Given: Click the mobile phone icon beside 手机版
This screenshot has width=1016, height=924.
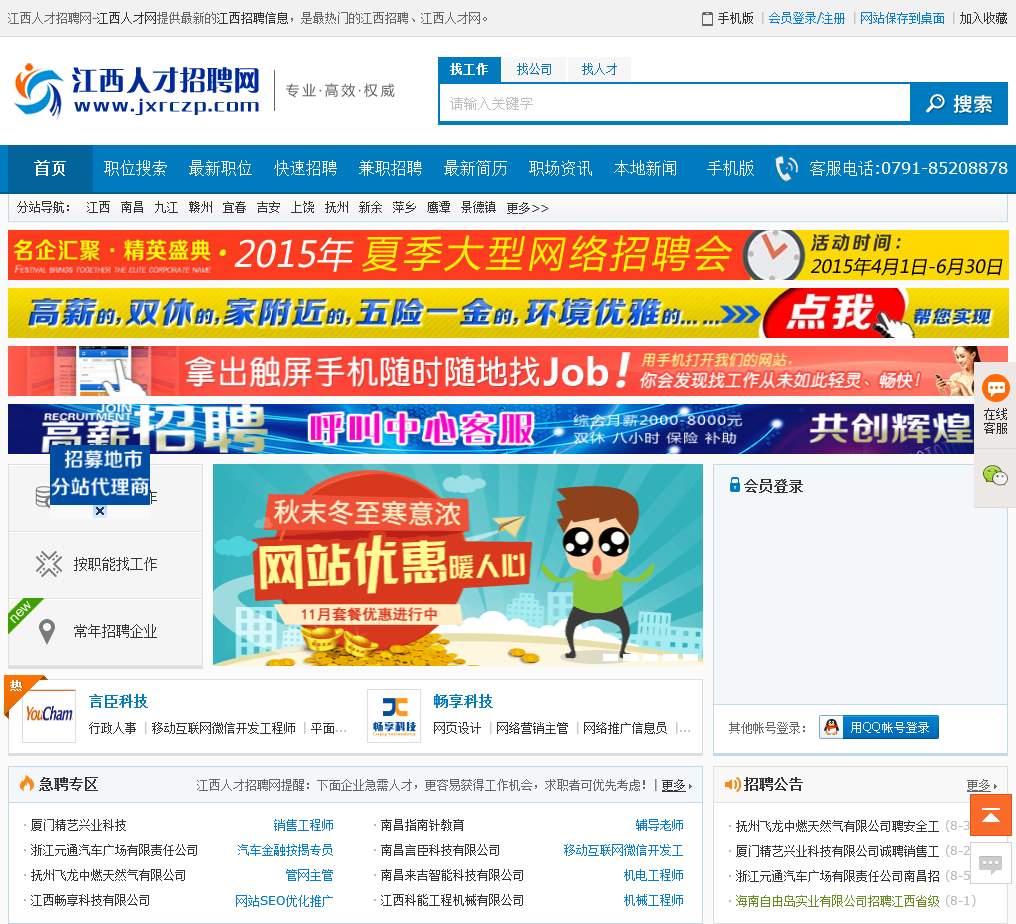Looking at the screenshot, I should [707, 19].
